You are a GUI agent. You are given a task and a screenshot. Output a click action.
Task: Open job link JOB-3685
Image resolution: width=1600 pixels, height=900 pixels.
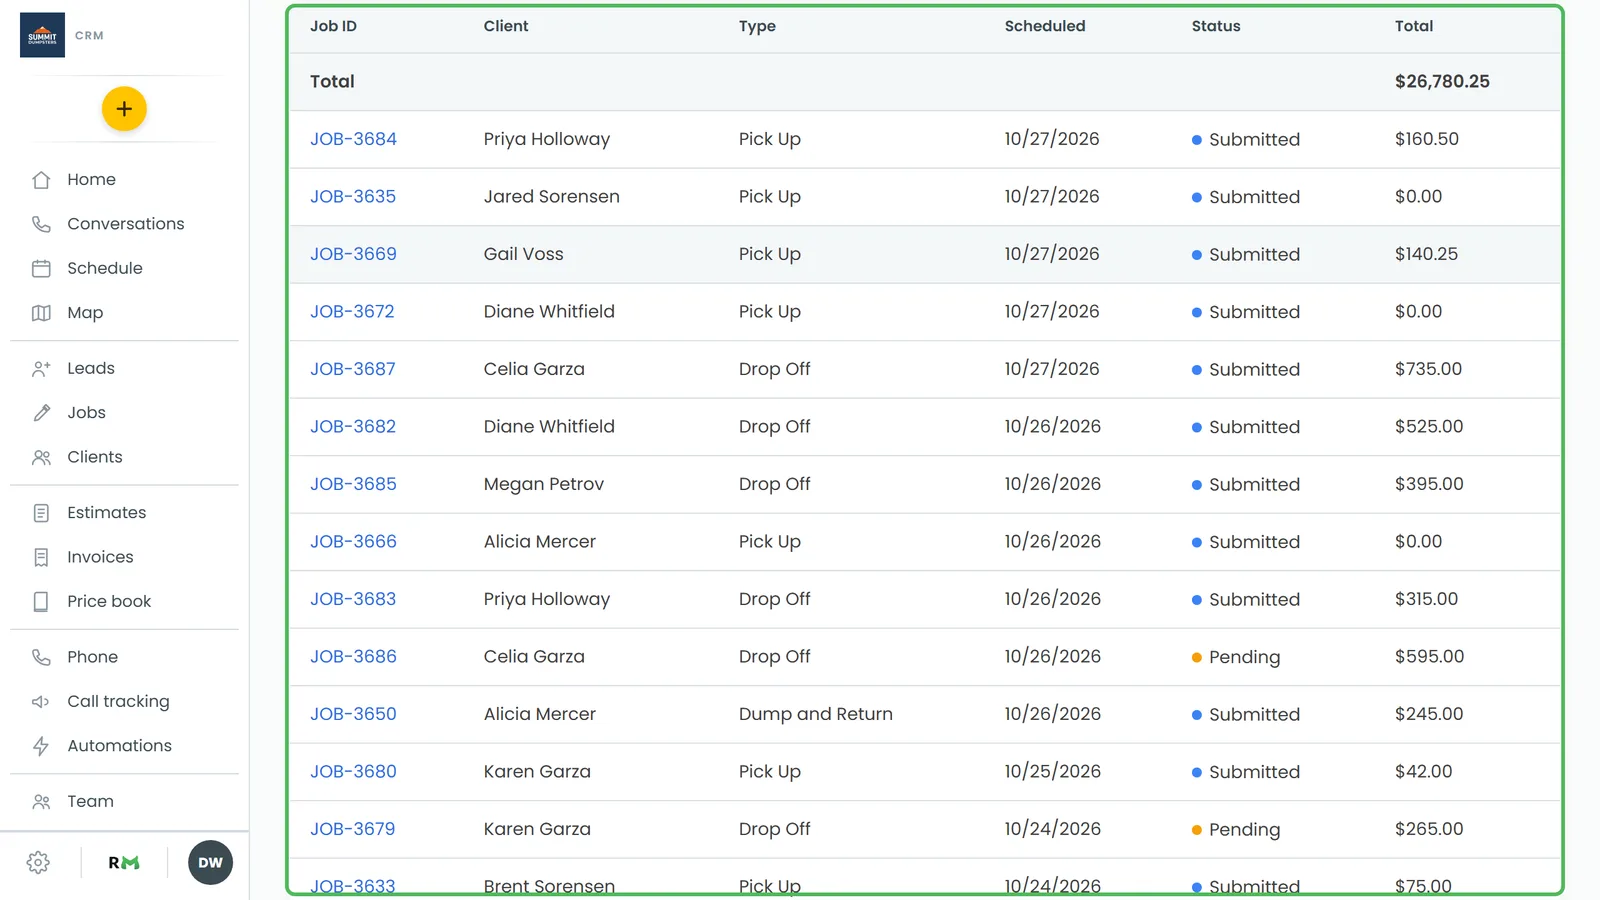(353, 484)
